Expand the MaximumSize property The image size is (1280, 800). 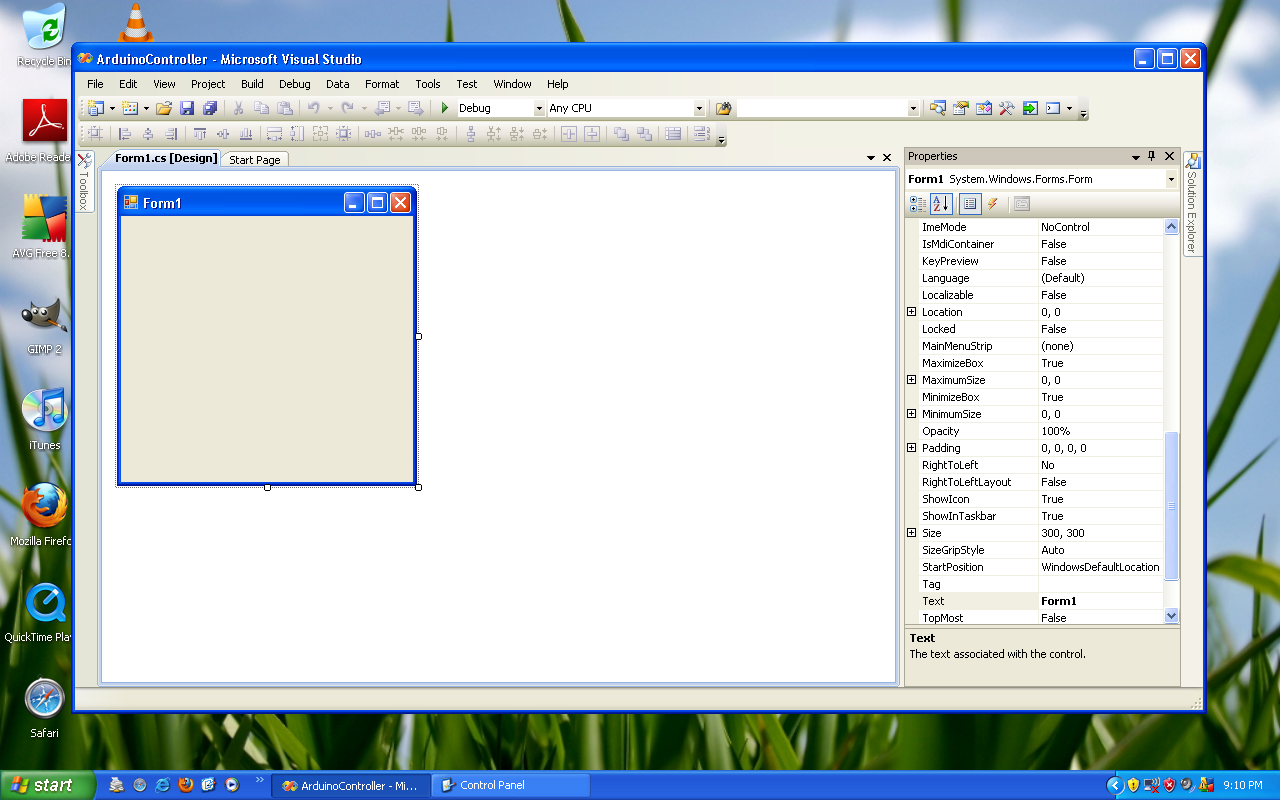[911, 380]
